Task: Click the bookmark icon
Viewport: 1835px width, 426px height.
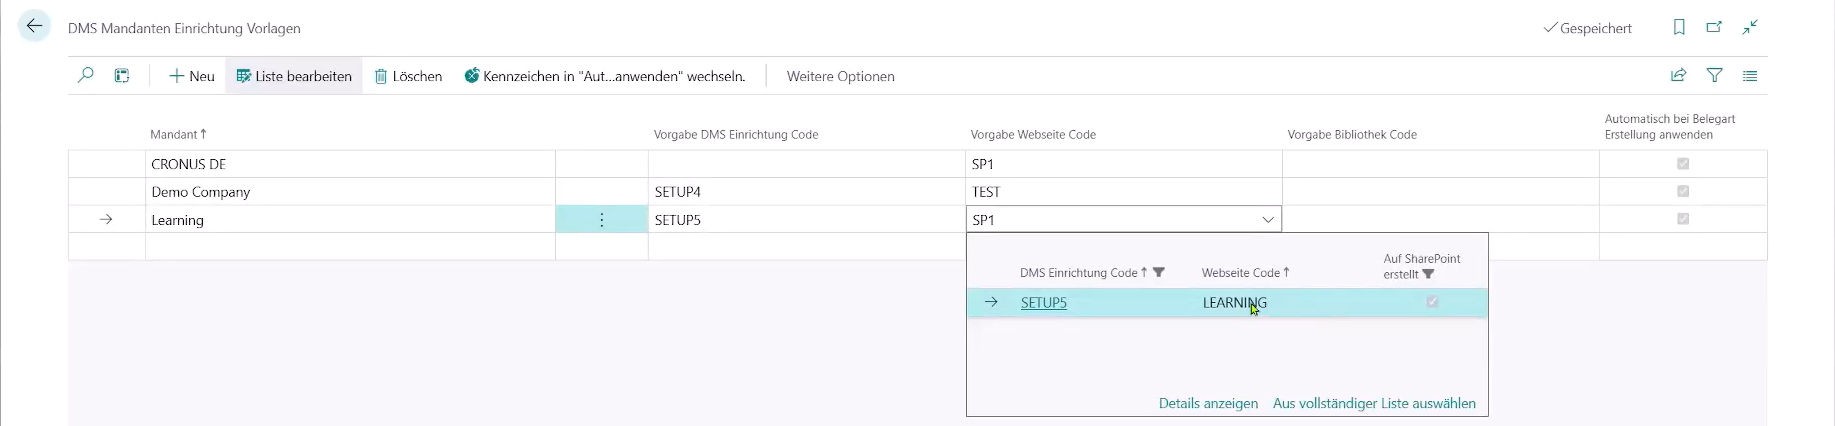Action: [1679, 28]
